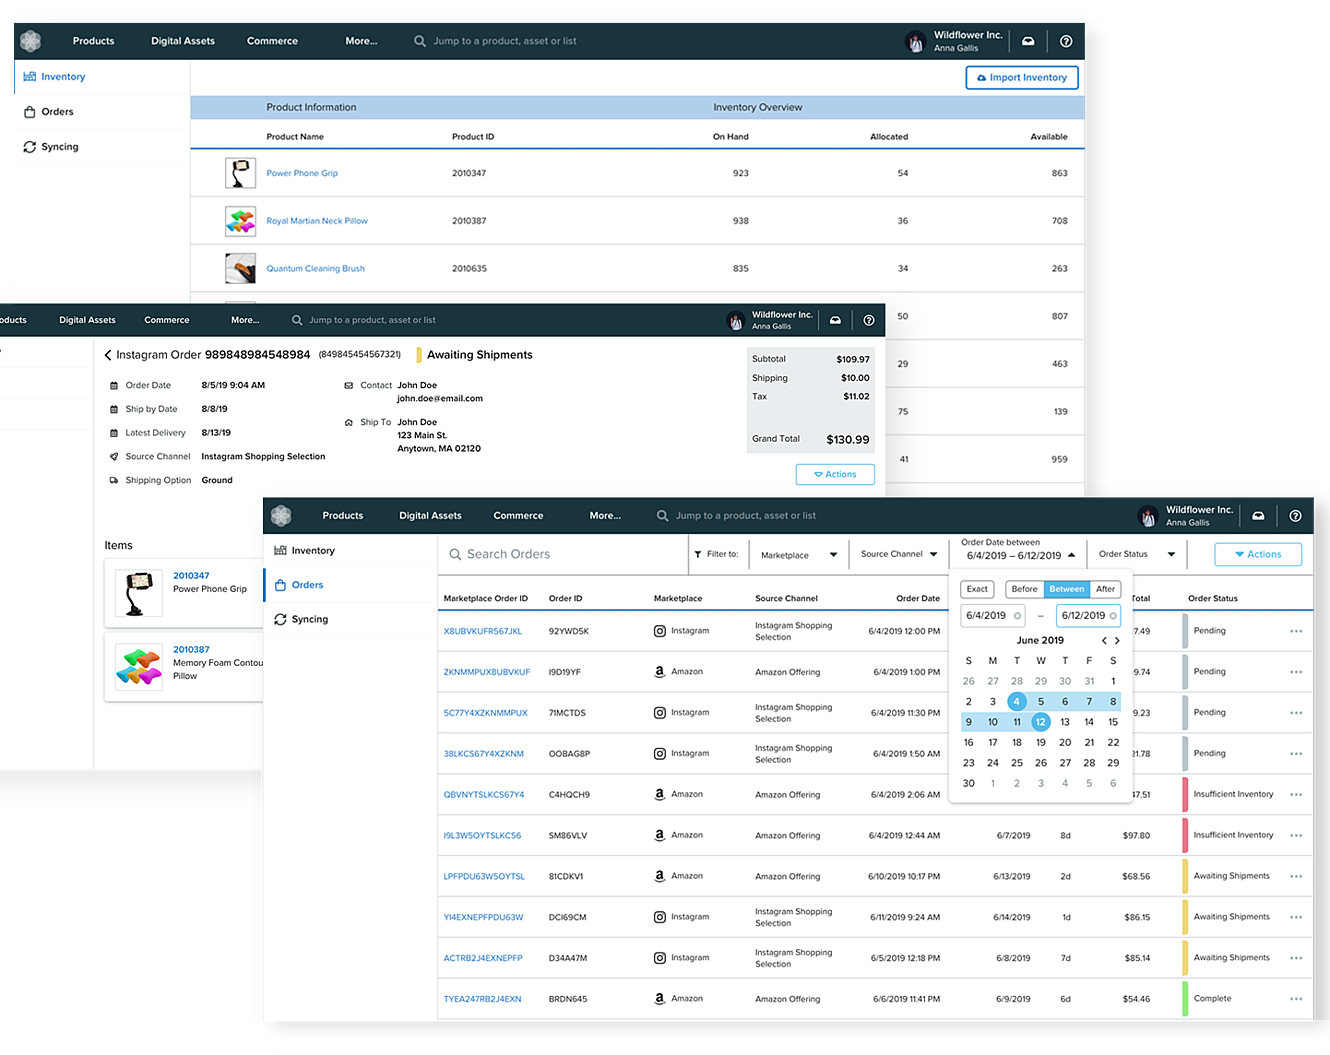
Task: Open More... menu in the Orders window
Action: click(605, 516)
